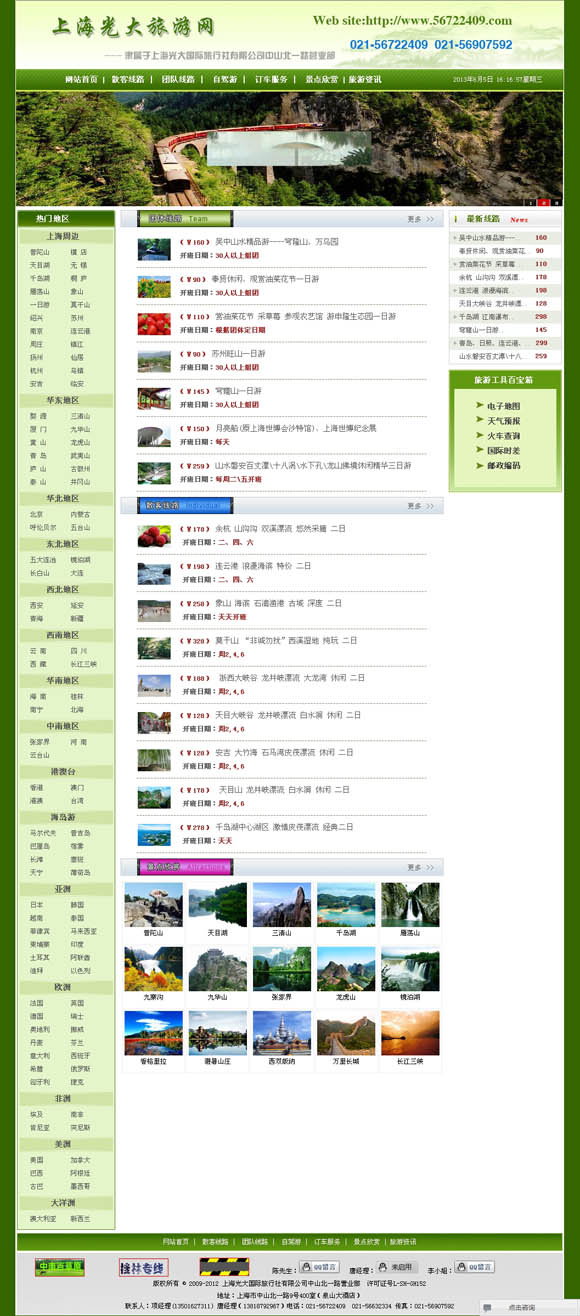Image resolution: width=580 pixels, height=1316 pixels.
Task: Click the thumbnail of 苏州旺山一日游
Action: pyautogui.click(x=154, y=361)
